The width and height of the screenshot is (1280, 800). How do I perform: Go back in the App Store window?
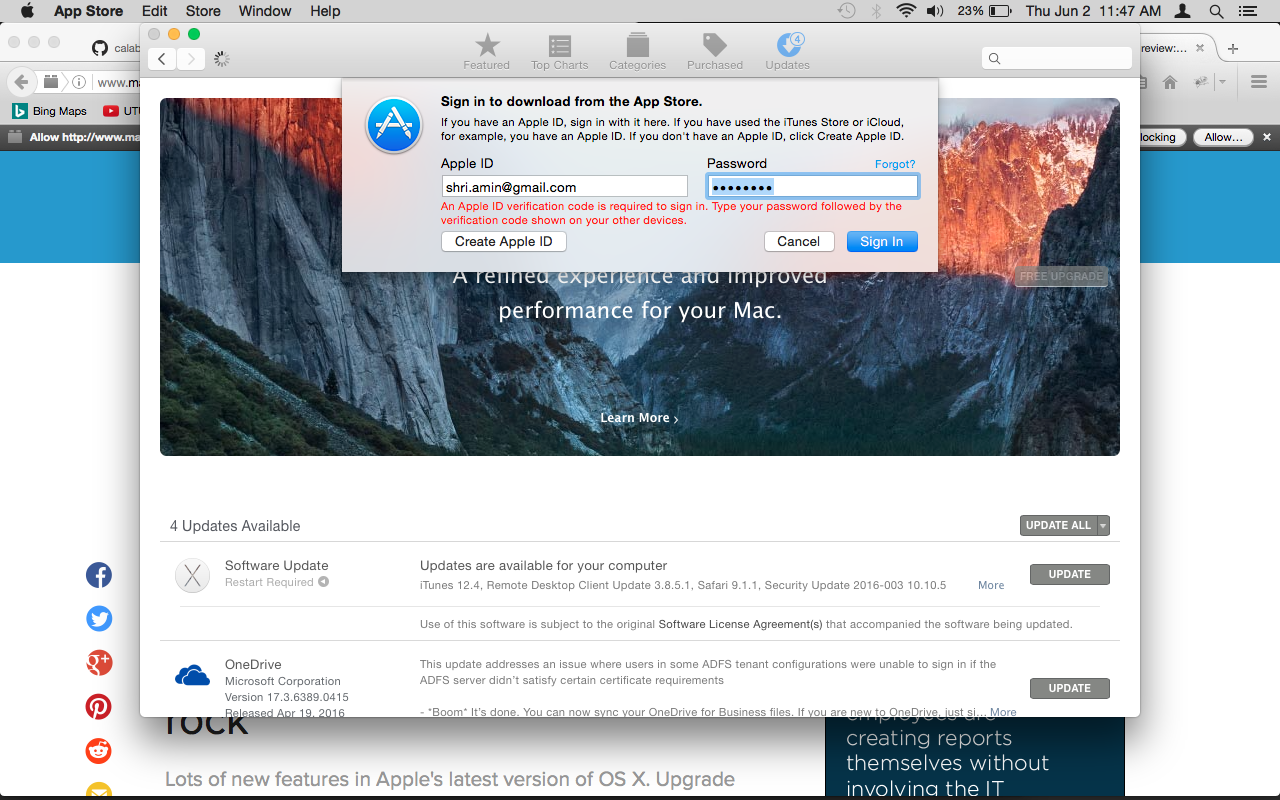coord(162,59)
